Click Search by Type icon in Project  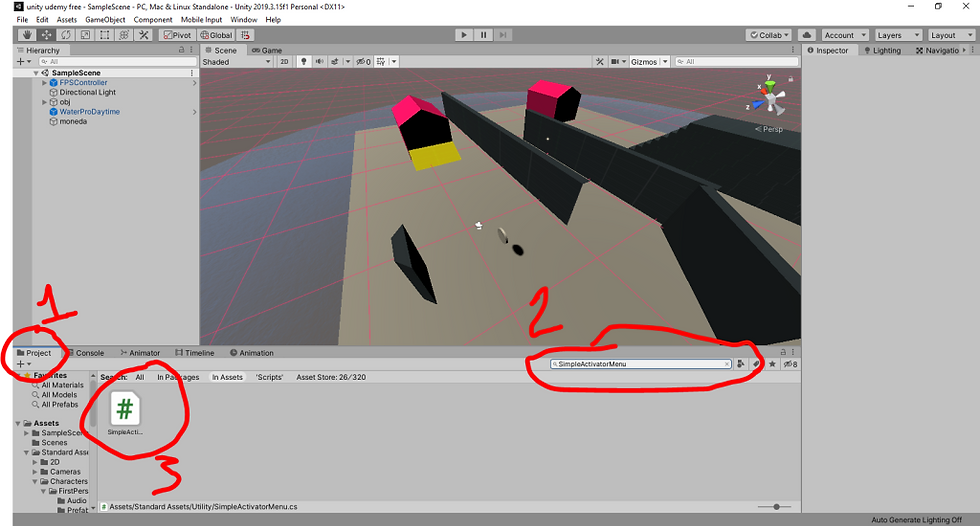(x=741, y=364)
